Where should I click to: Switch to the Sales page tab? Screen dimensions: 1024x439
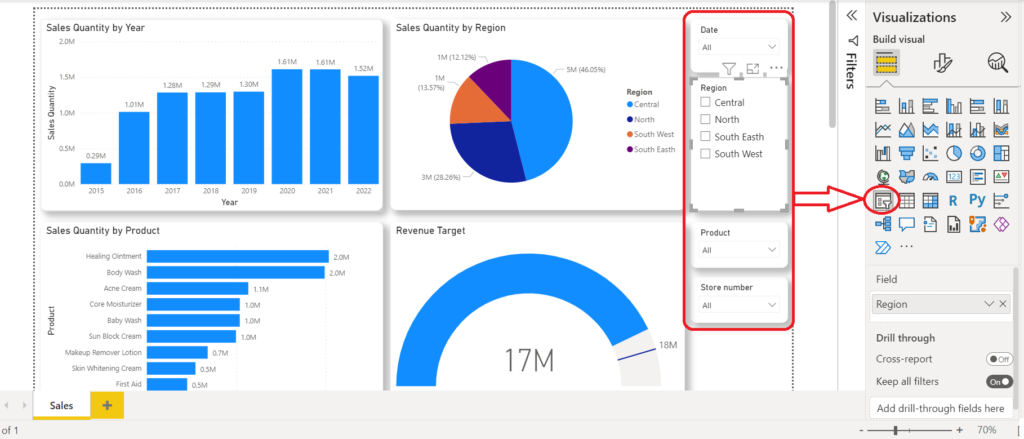tap(61, 406)
